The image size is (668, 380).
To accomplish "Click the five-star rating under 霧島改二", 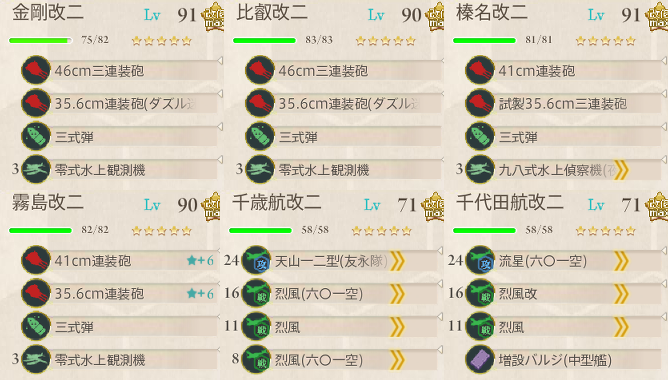I will [161, 230].
